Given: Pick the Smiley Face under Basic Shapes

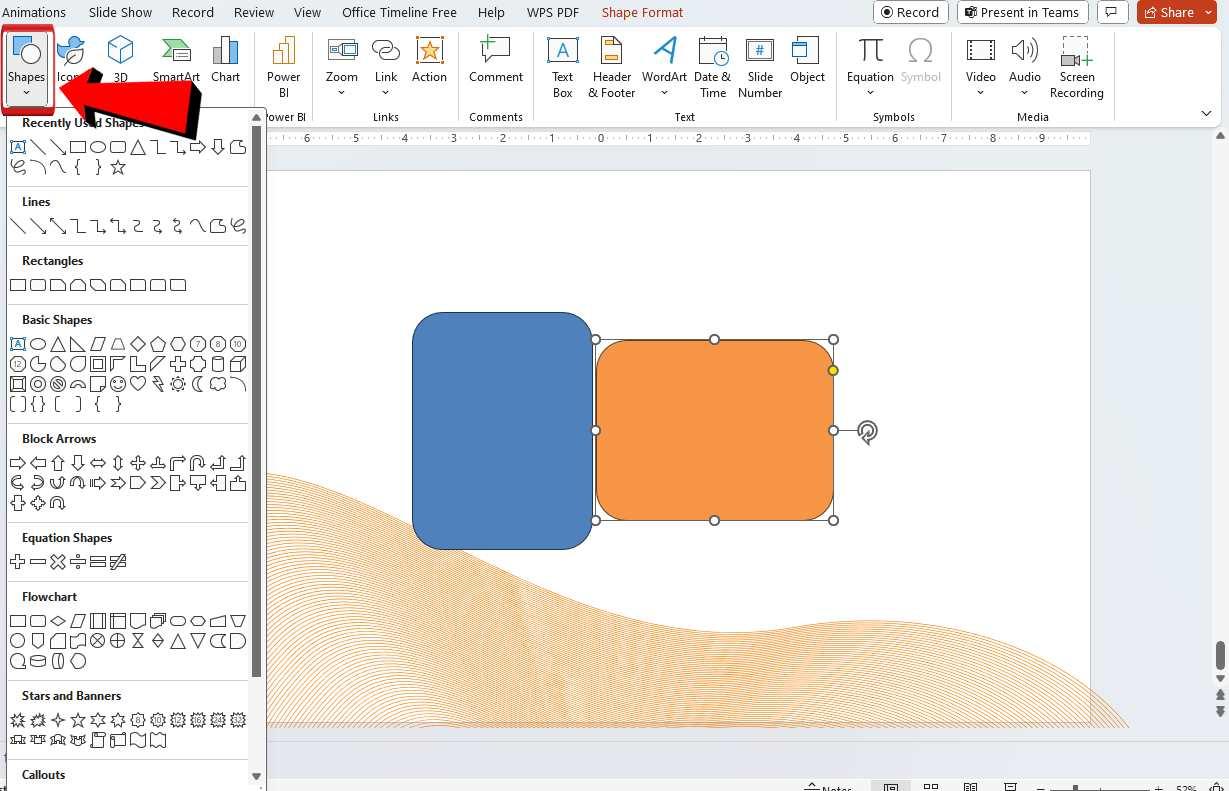Looking at the screenshot, I should [x=118, y=384].
